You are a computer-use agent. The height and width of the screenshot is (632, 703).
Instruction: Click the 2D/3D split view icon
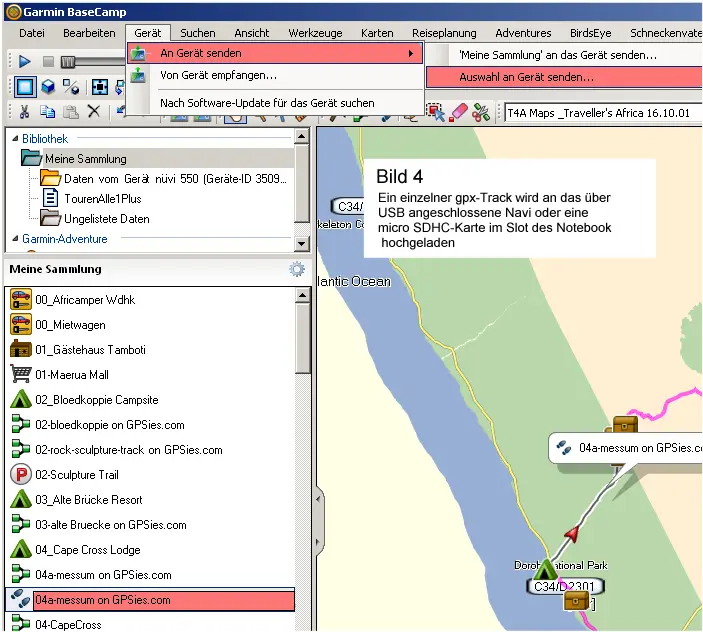[x=71, y=87]
